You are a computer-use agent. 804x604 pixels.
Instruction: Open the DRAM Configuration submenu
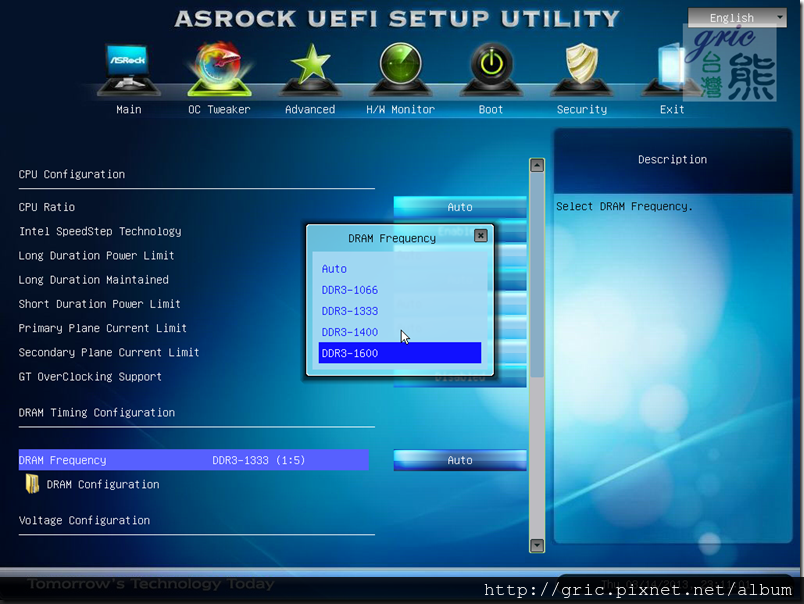point(103,485)
